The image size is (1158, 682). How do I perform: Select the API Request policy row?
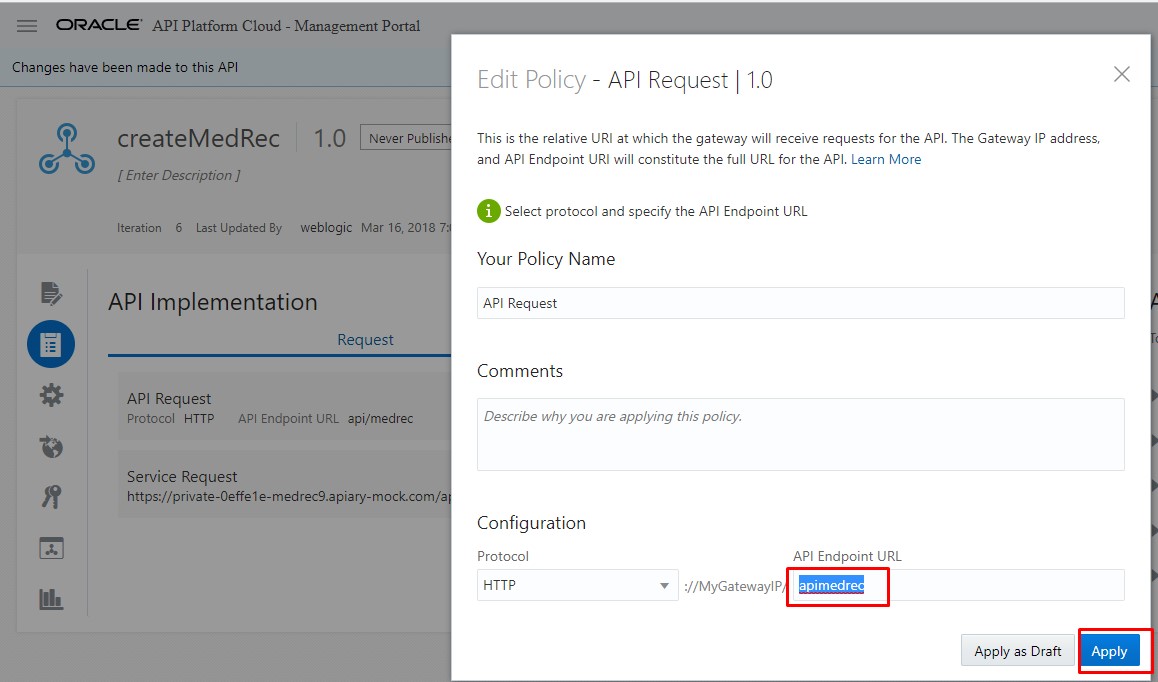click(x=285, y=407)
